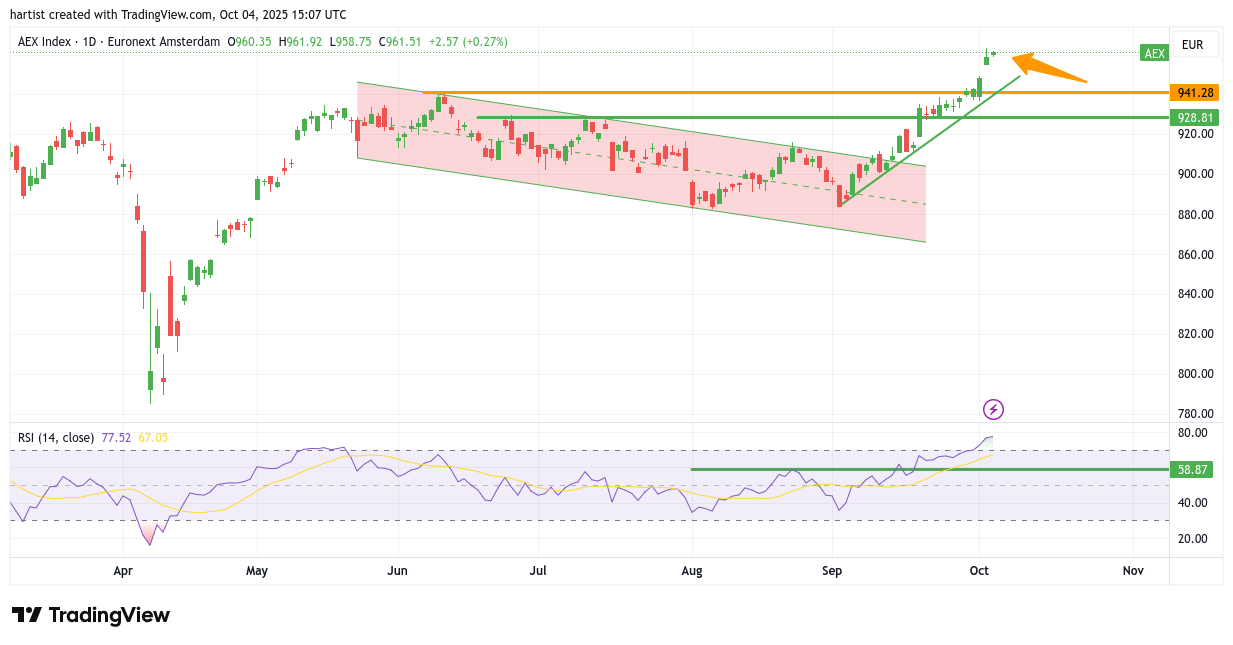This screenshot has height=645, width=1233.
Task: Click the purple RSI value 77.52
Action: [116, 437]
